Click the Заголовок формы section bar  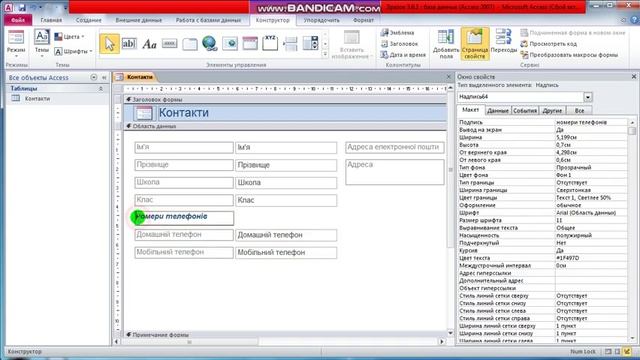pyautogui.click(x=286, y=99)
